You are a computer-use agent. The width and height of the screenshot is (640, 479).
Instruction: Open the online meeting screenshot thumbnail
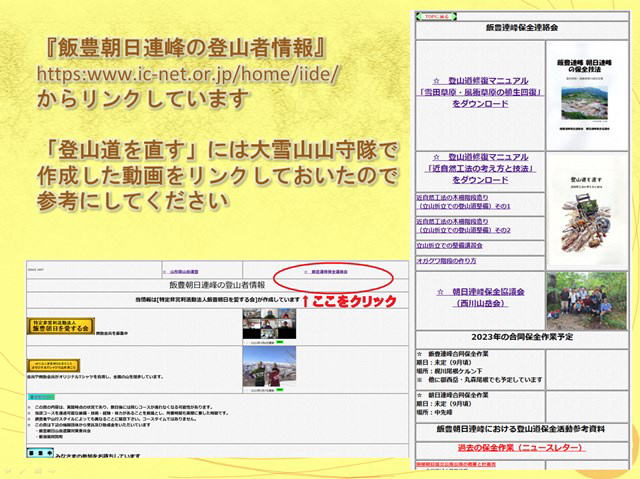coord(269,326)
